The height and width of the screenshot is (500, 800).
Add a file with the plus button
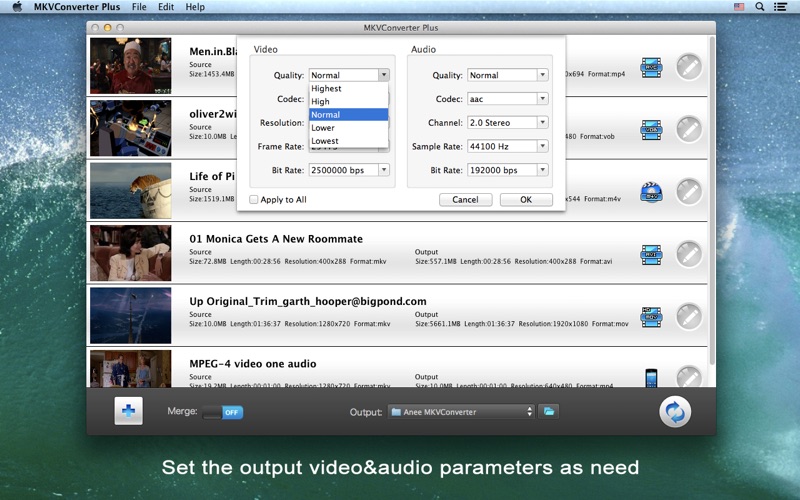point(129,411)
